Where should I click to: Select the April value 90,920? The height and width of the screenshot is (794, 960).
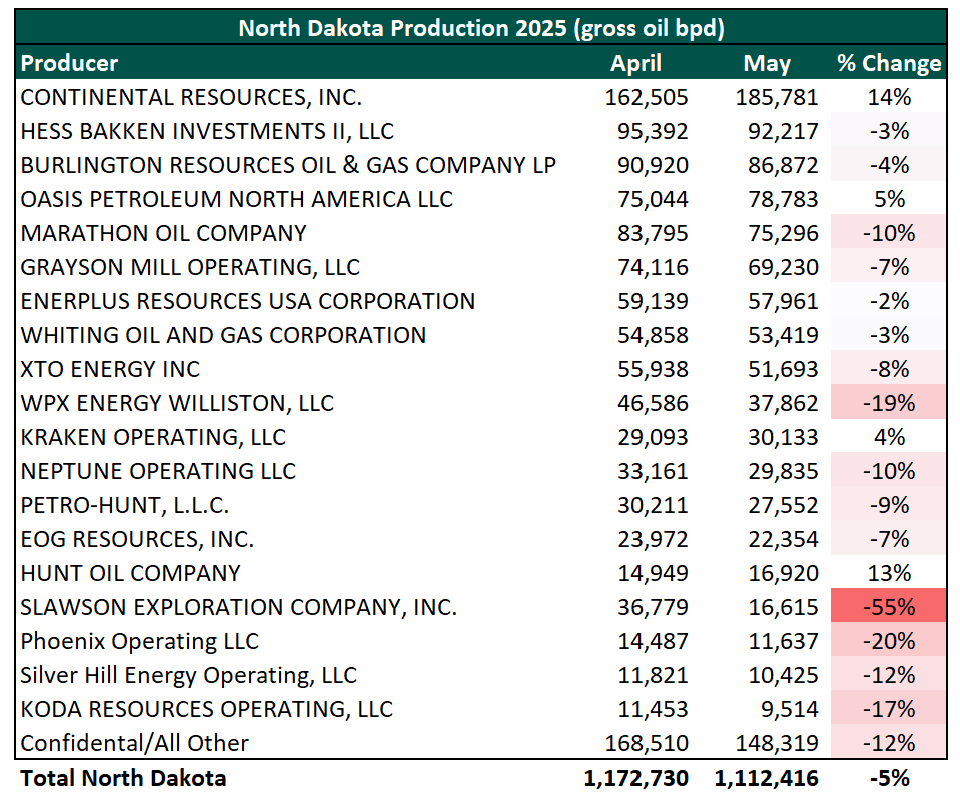(x=653, y=165)
